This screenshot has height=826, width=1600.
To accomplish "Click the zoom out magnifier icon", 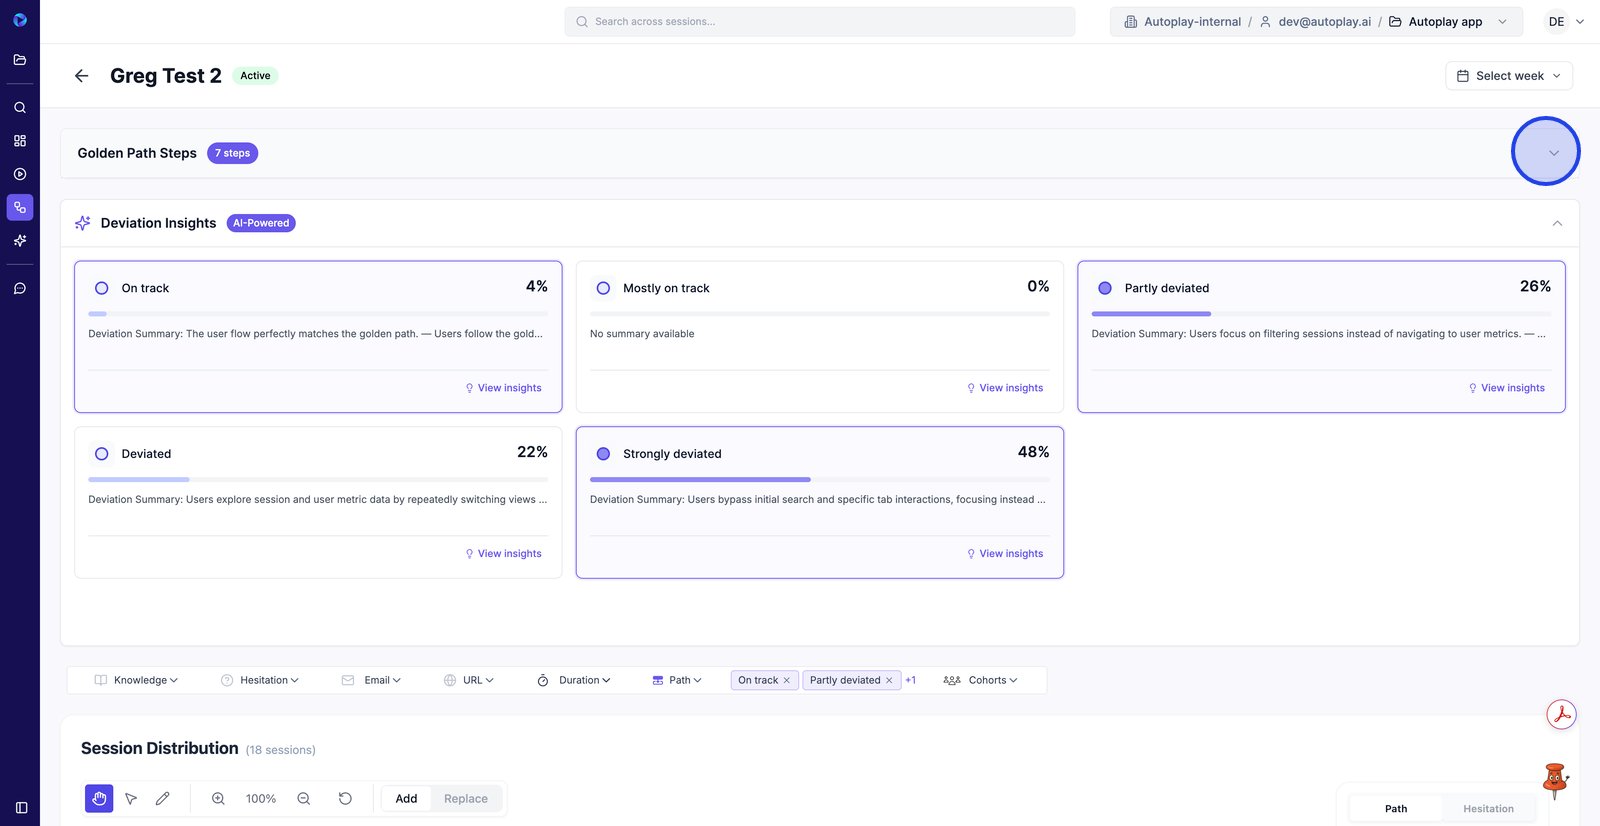I will (x=304, y=798).
